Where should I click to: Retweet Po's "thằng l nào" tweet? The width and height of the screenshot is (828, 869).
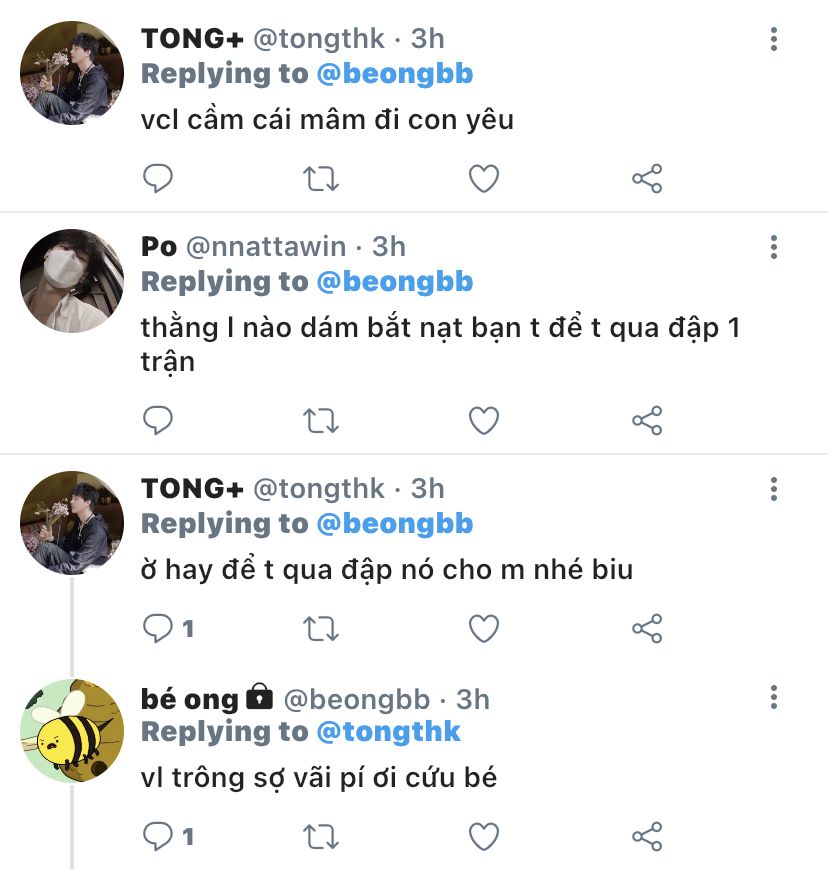click(x=320, y=421)
